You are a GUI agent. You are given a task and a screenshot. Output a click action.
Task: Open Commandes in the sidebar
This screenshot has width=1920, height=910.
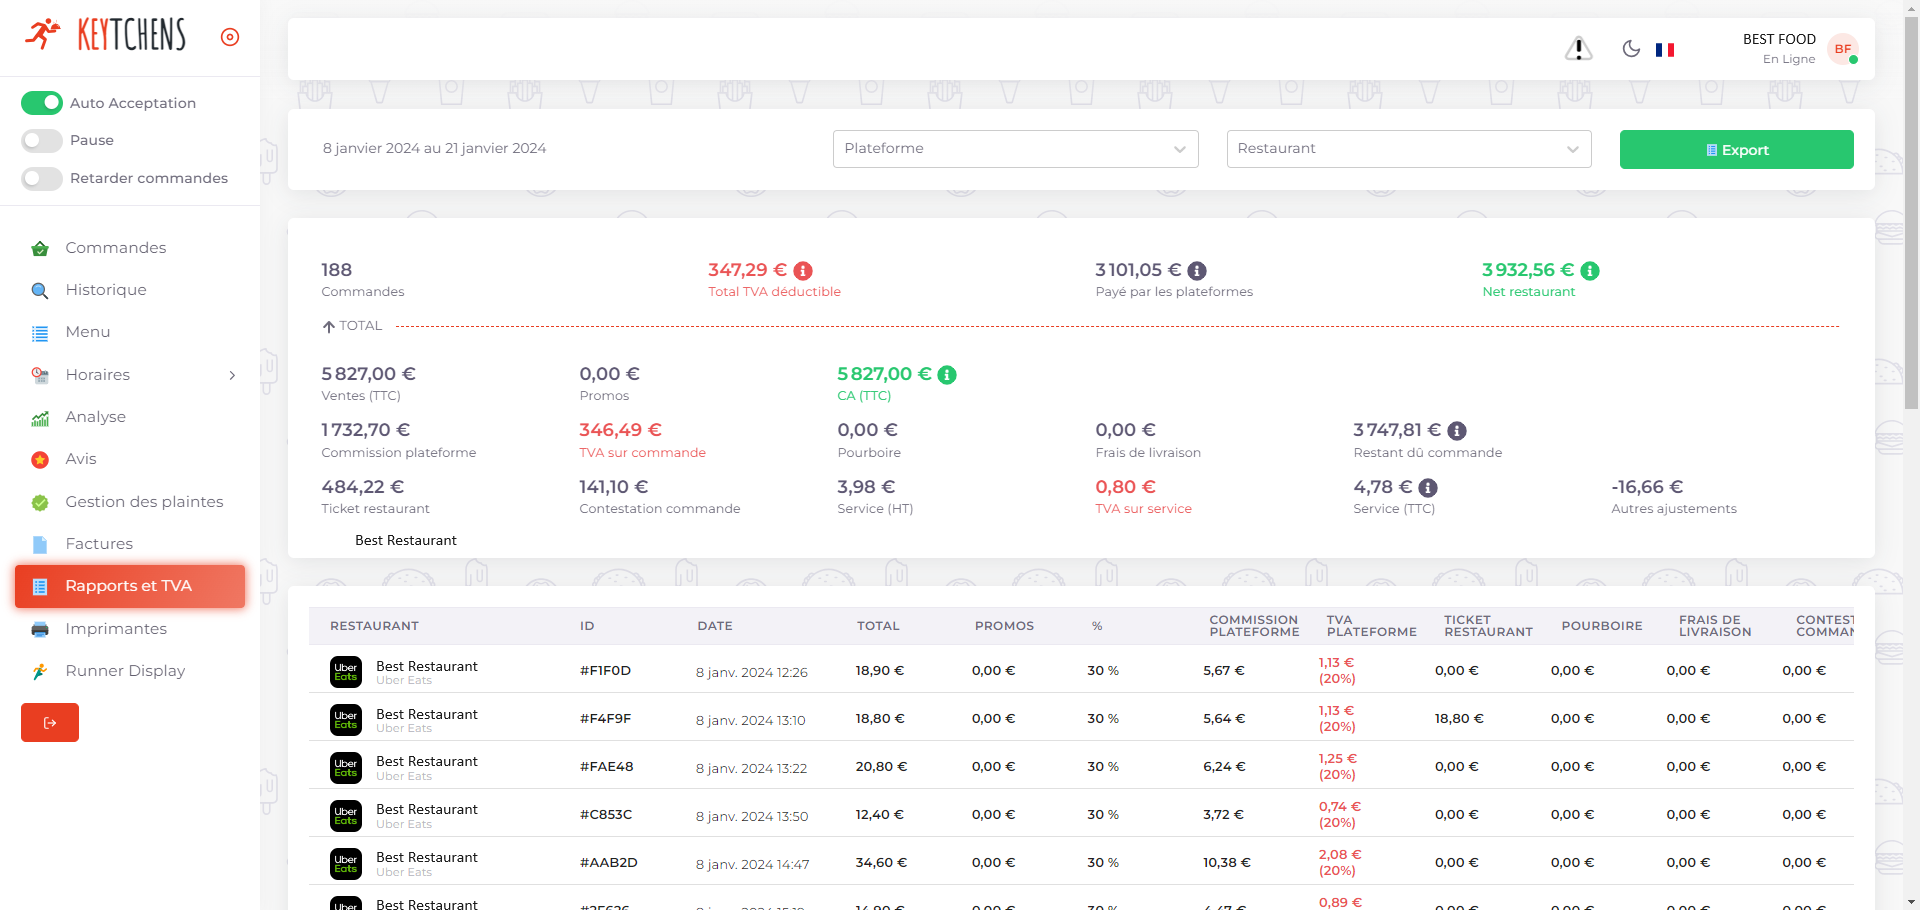pos(116,248)
